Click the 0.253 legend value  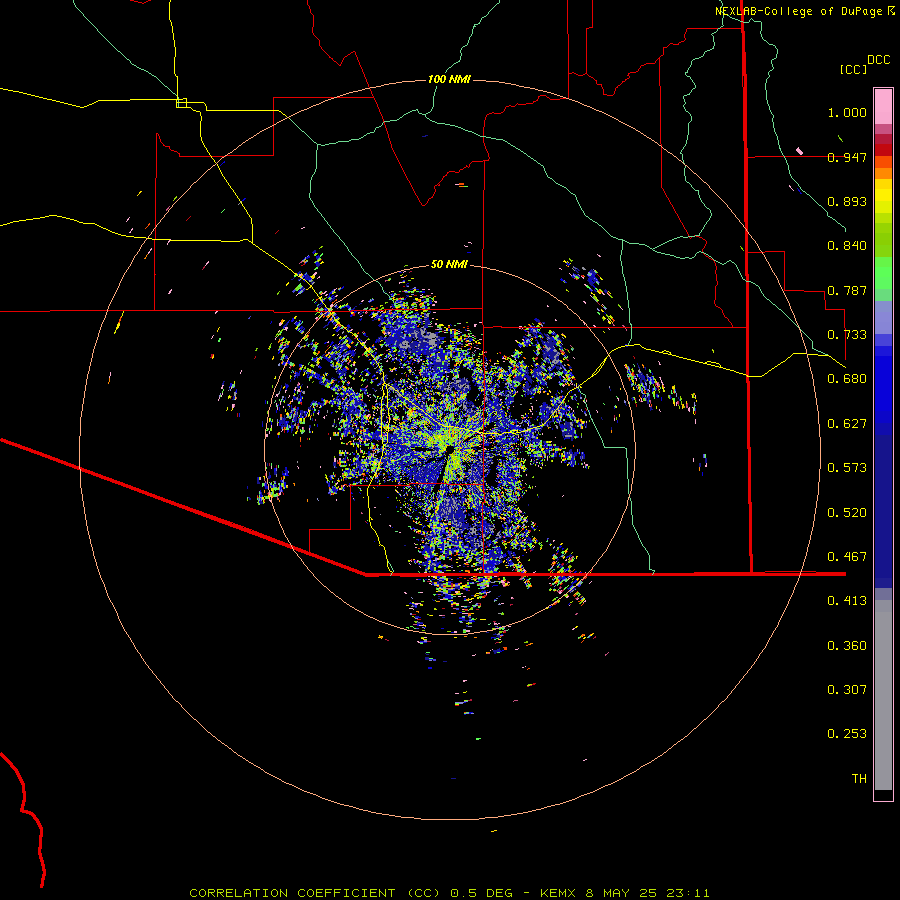pyautogui.click(x=847, y=734)
